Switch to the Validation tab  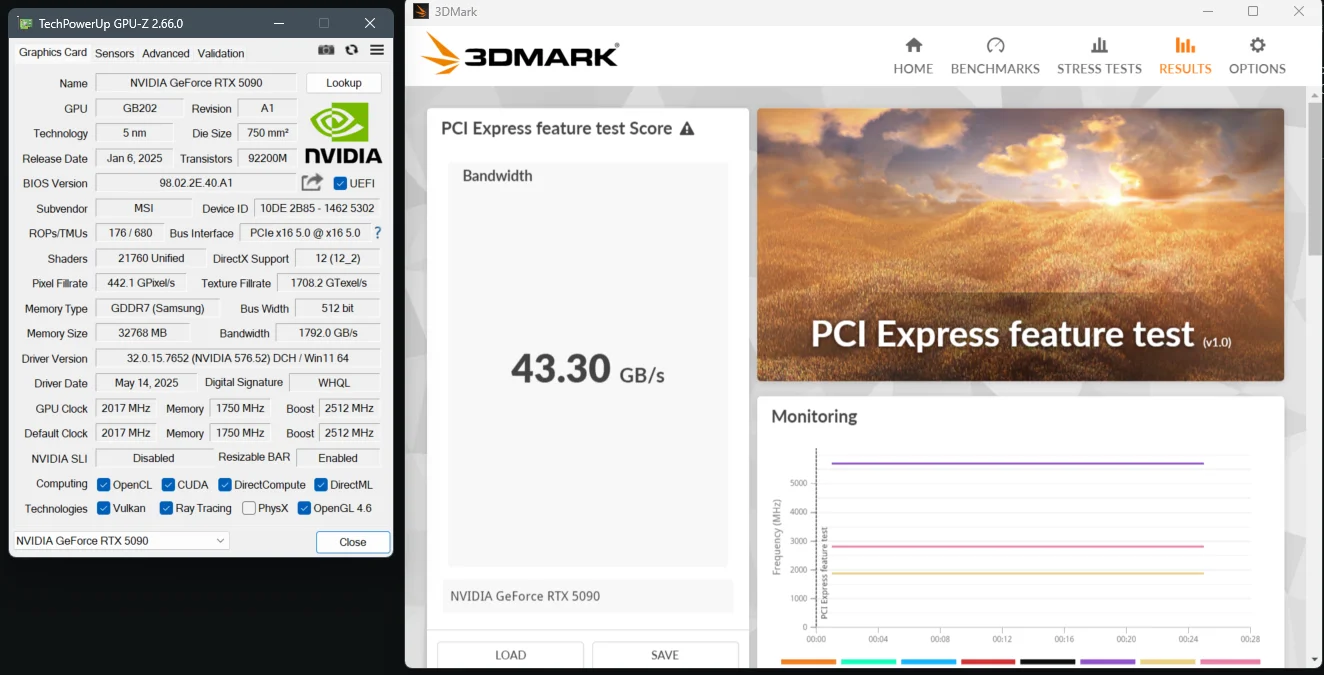point(221,53)
